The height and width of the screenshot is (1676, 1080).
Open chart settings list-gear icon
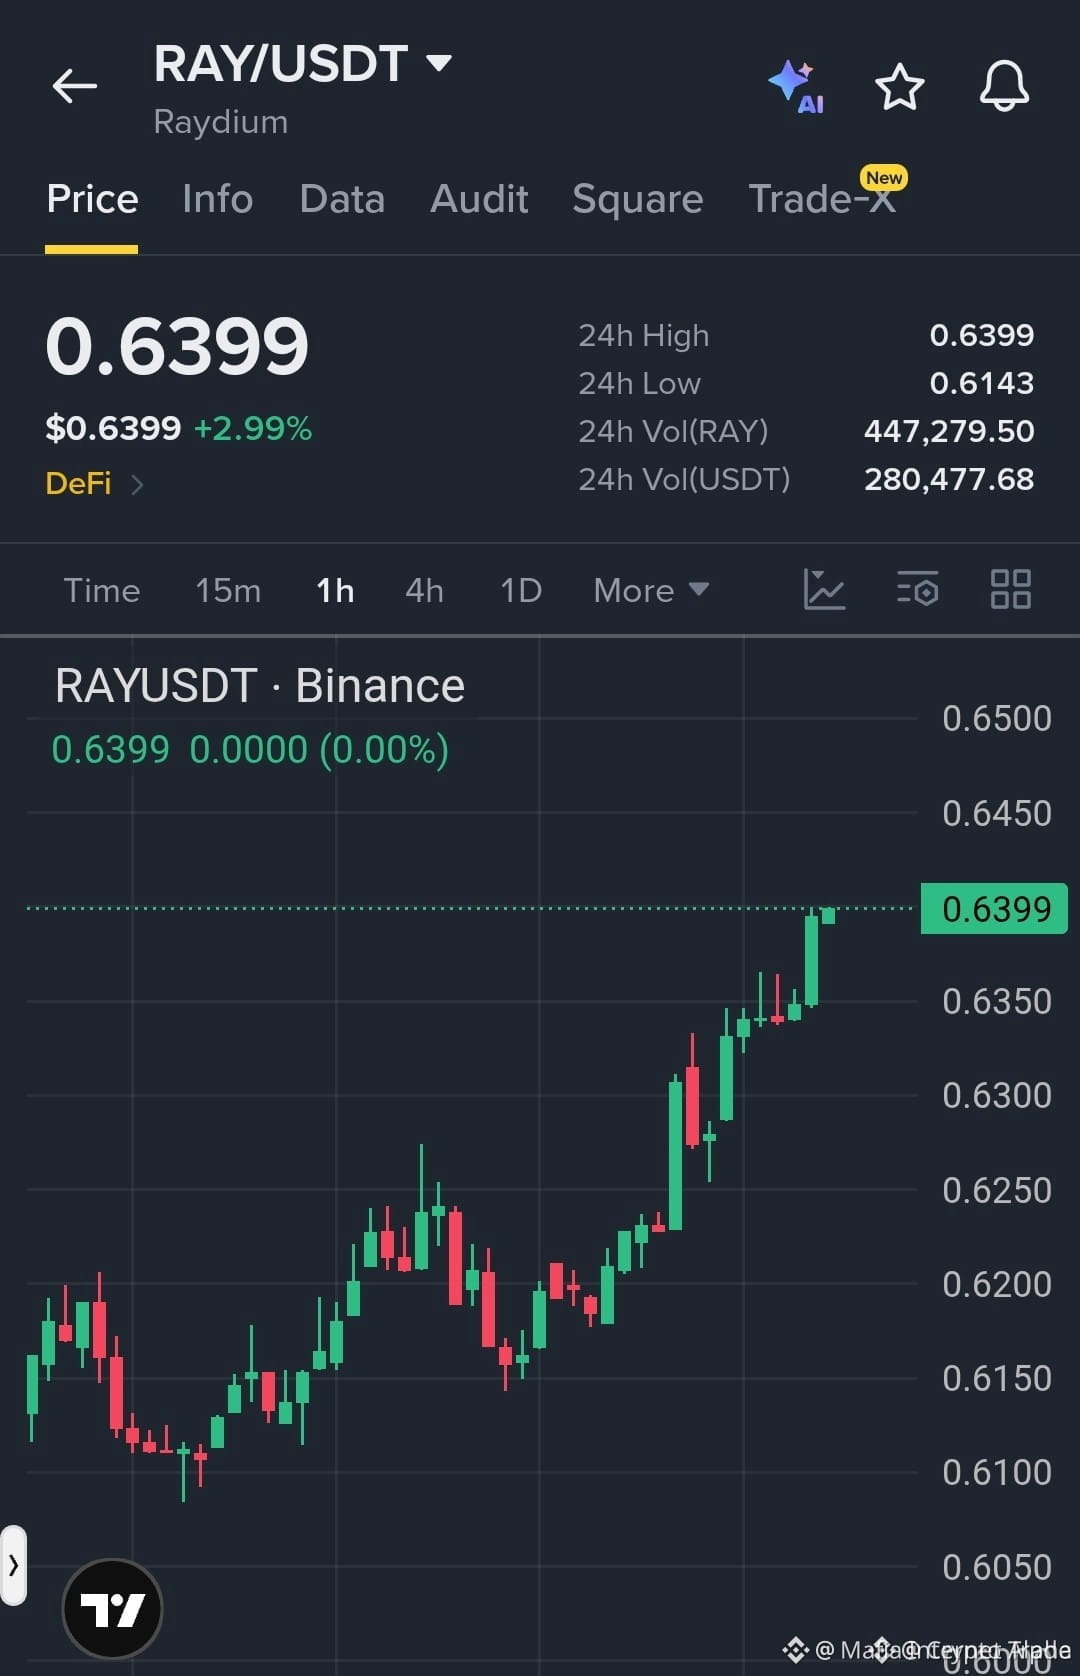coord(917,589)
